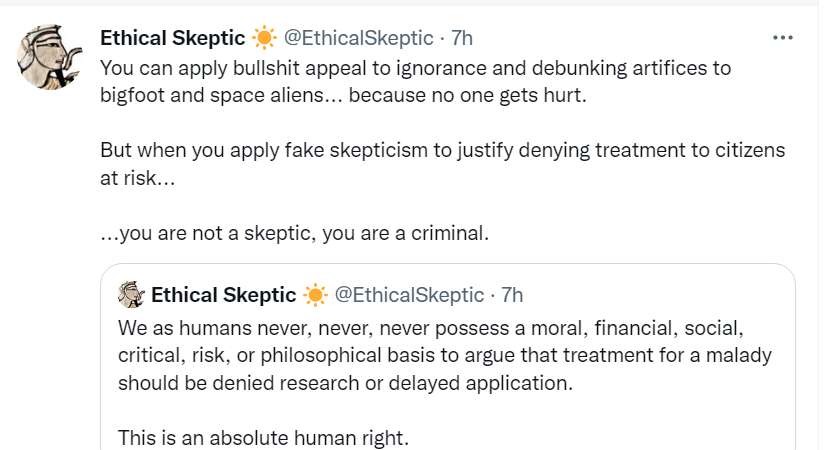This screenshot has width=832, height=450.
Task: Click "This is an absolute human right." sentence
Action: [x=264, y=437]
